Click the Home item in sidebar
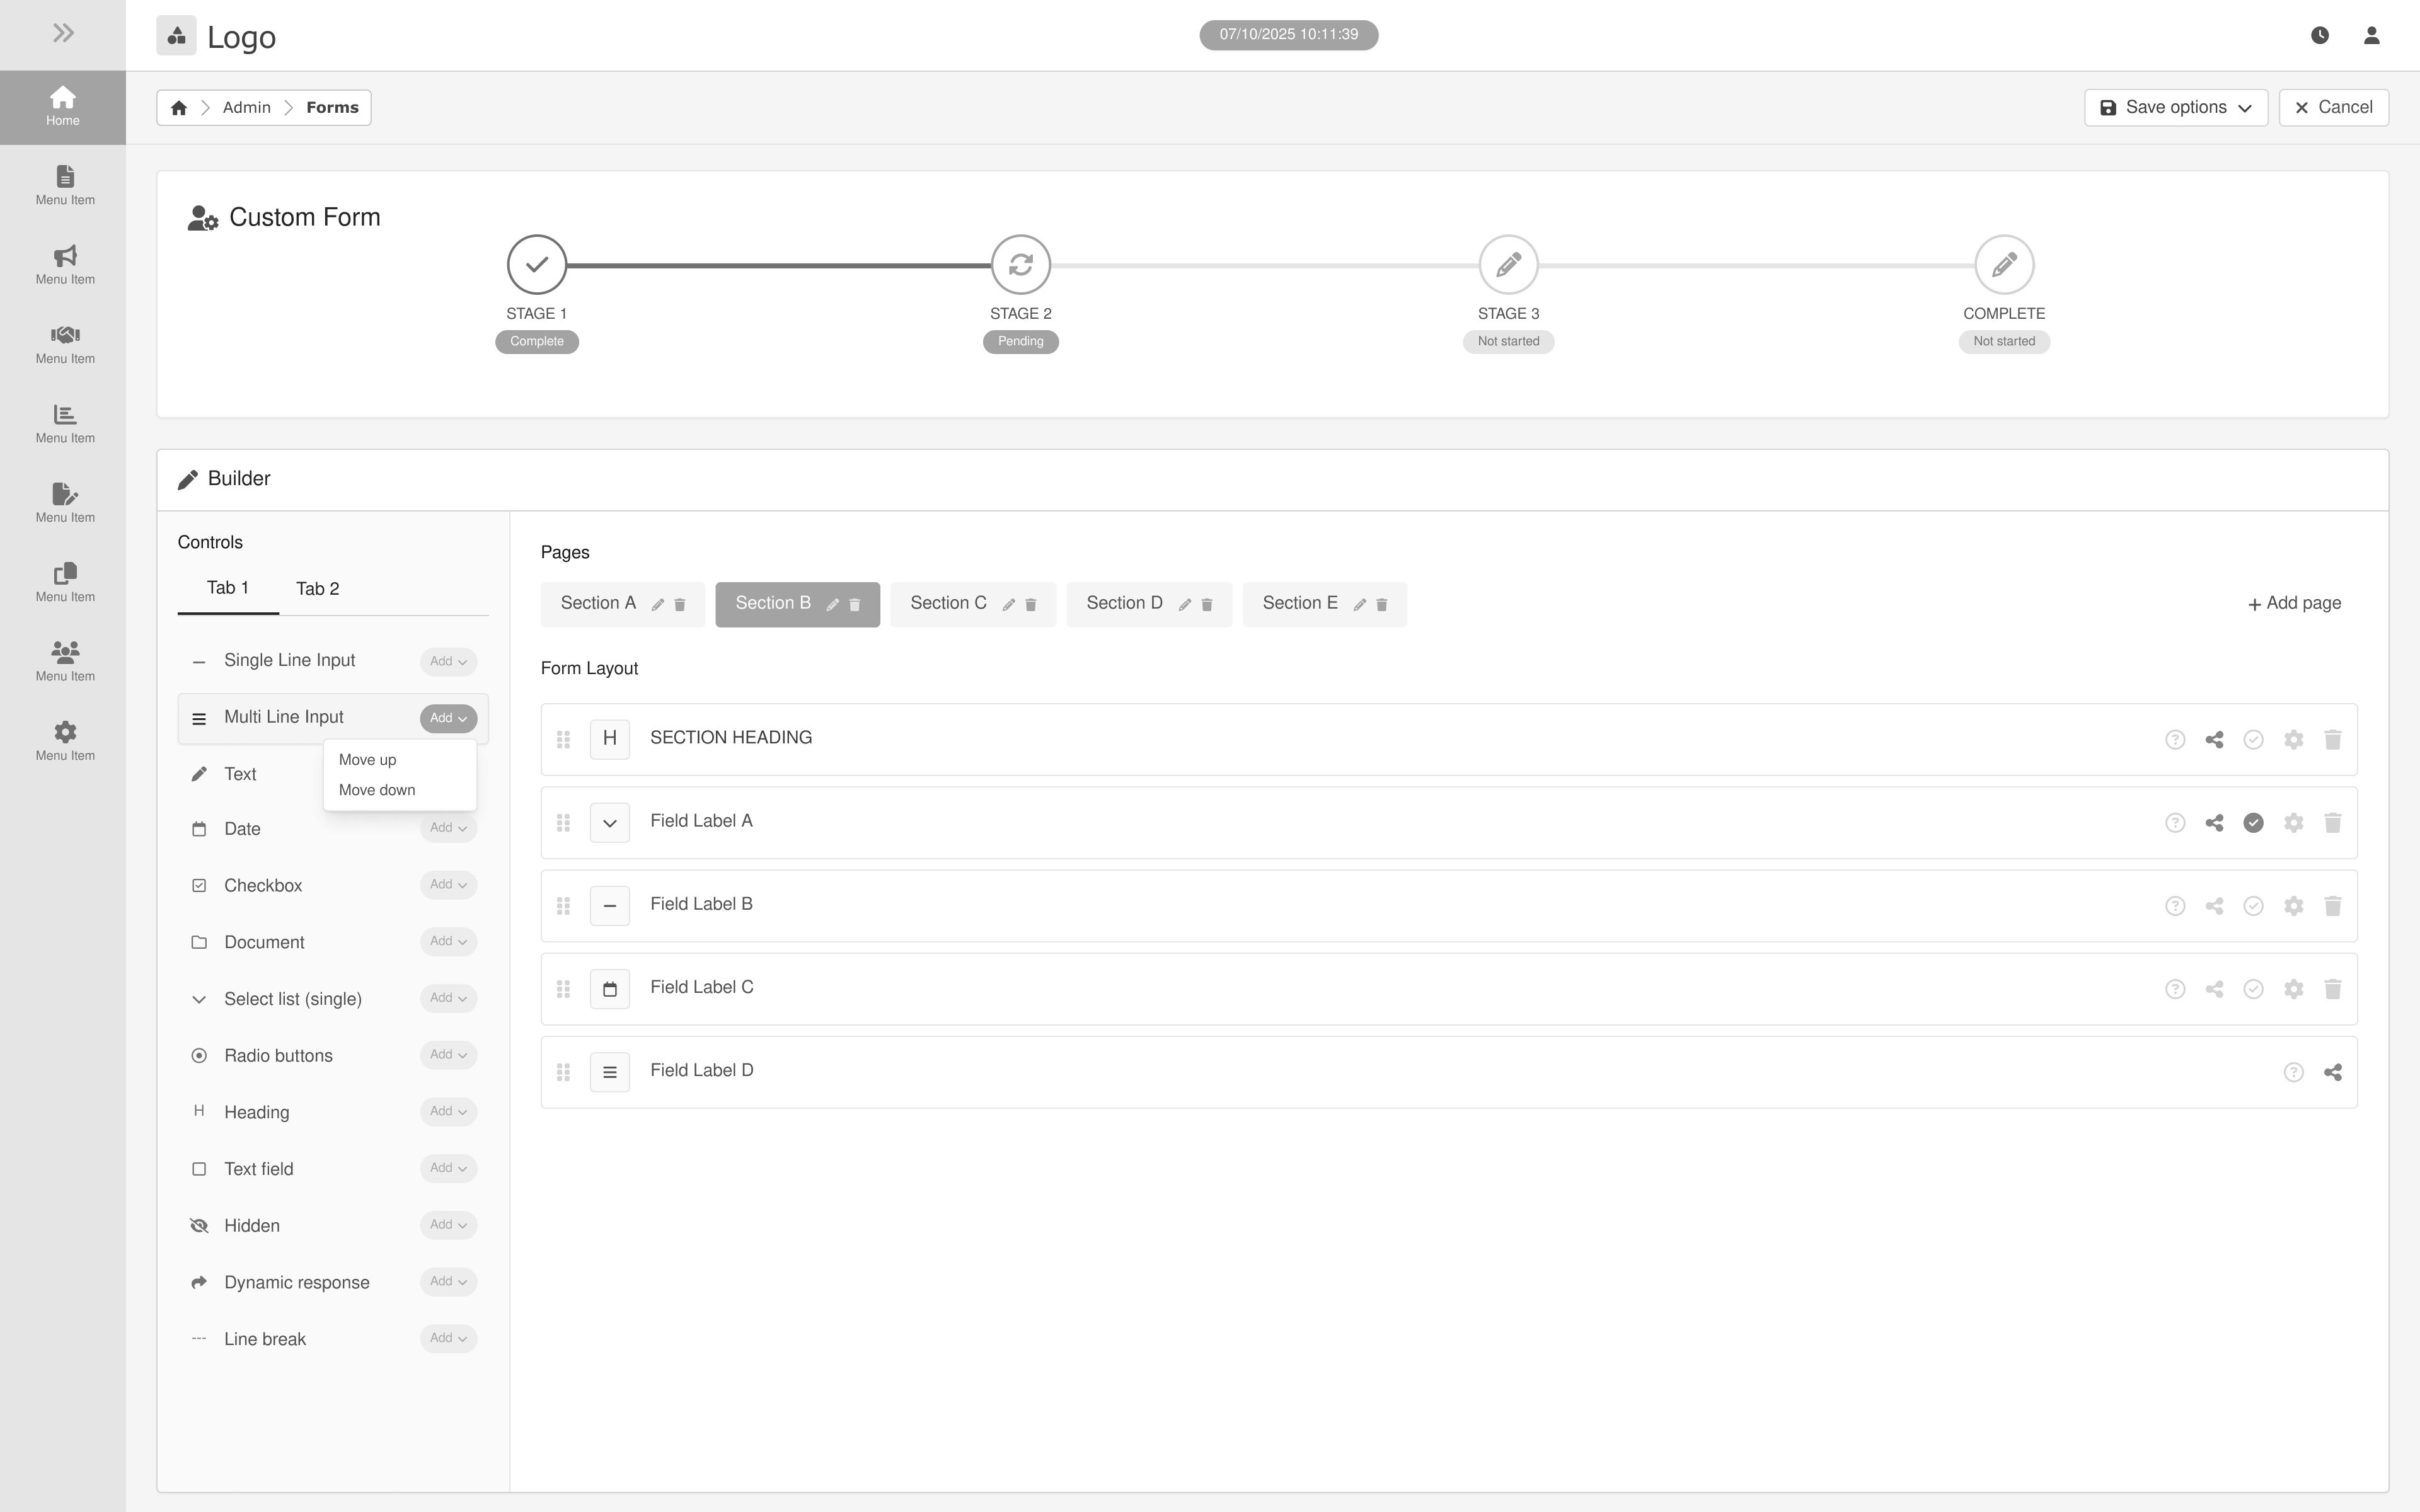Image resolution: width=2420 pixels, height=1512 pixels. 63,107
